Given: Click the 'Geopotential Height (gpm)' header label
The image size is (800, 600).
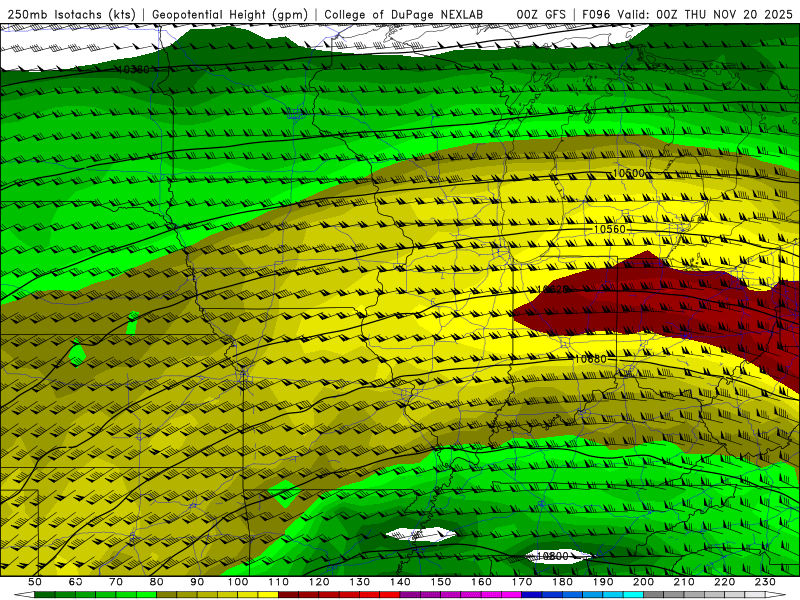Looking at the screenshot, I should tap(230, 15).
